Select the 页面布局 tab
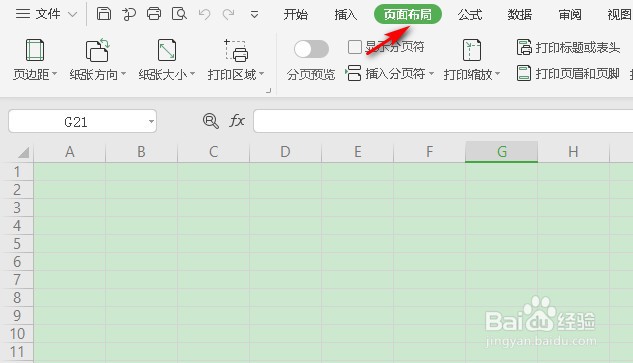 [x=408, y=15]
